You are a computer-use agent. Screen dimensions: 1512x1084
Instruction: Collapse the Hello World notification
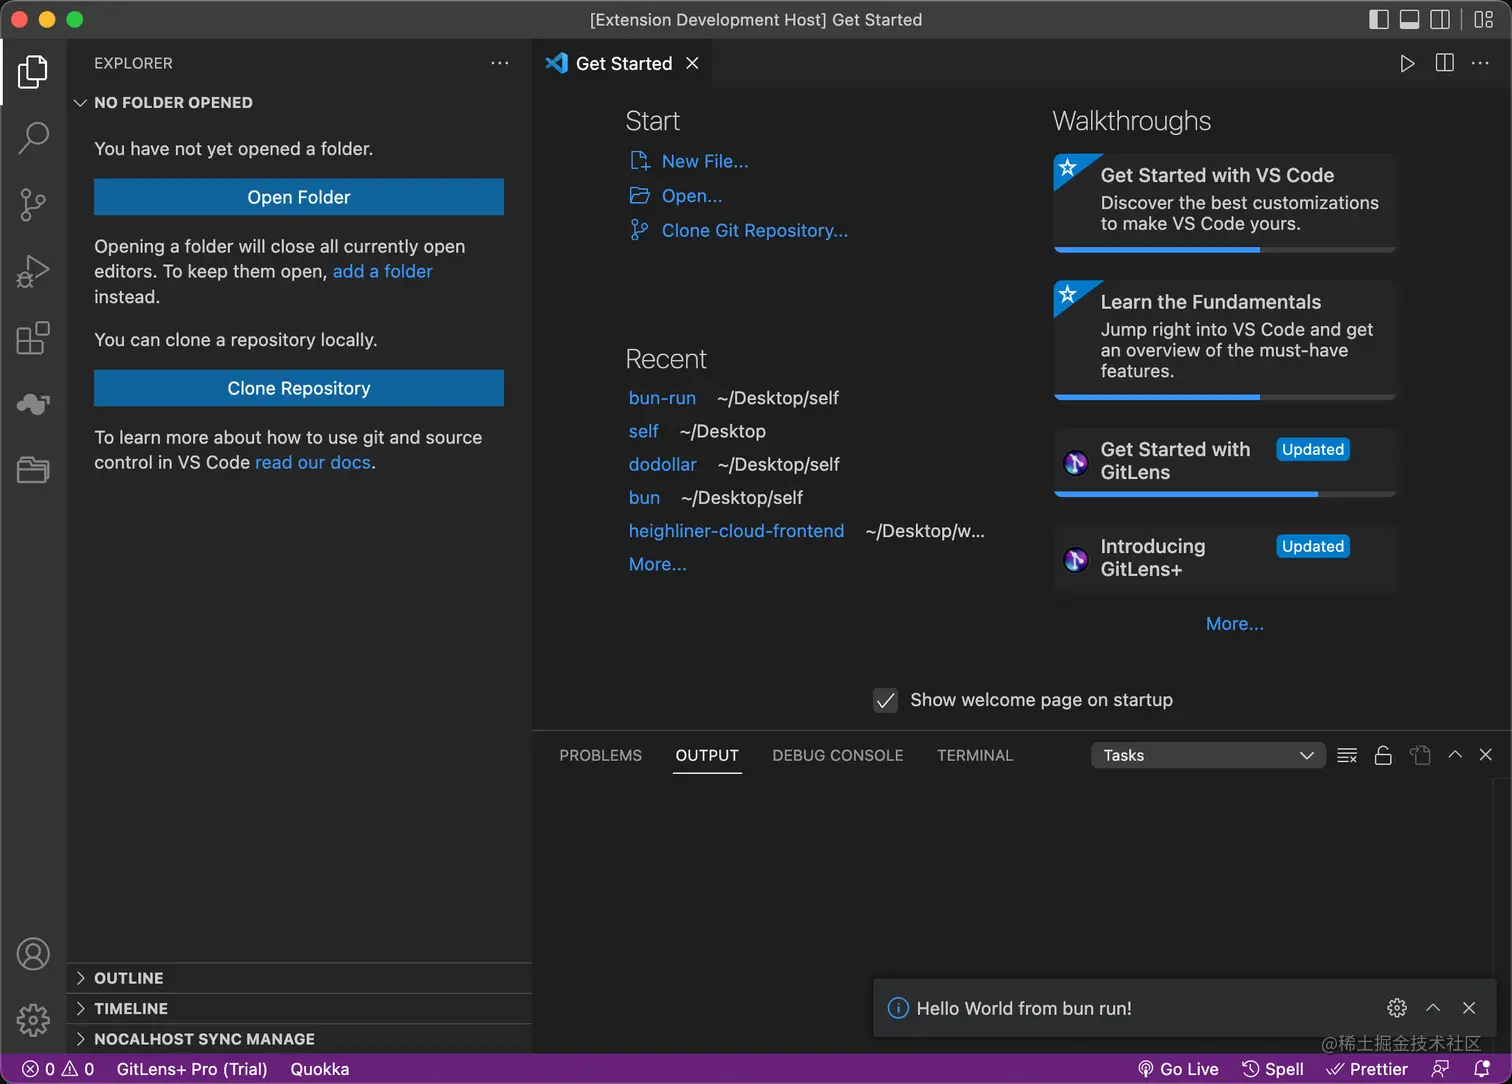coord(1433,1008)
